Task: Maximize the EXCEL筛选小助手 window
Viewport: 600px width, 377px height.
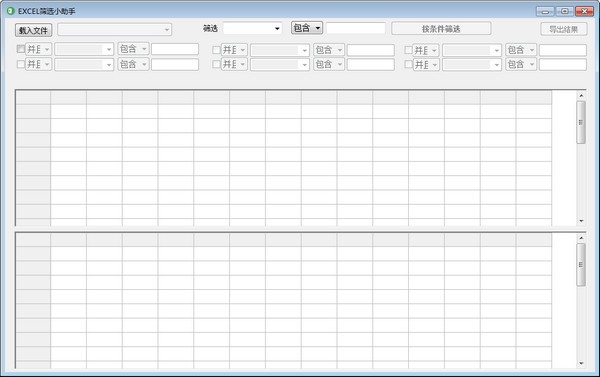Action: (x=564, y=11)
